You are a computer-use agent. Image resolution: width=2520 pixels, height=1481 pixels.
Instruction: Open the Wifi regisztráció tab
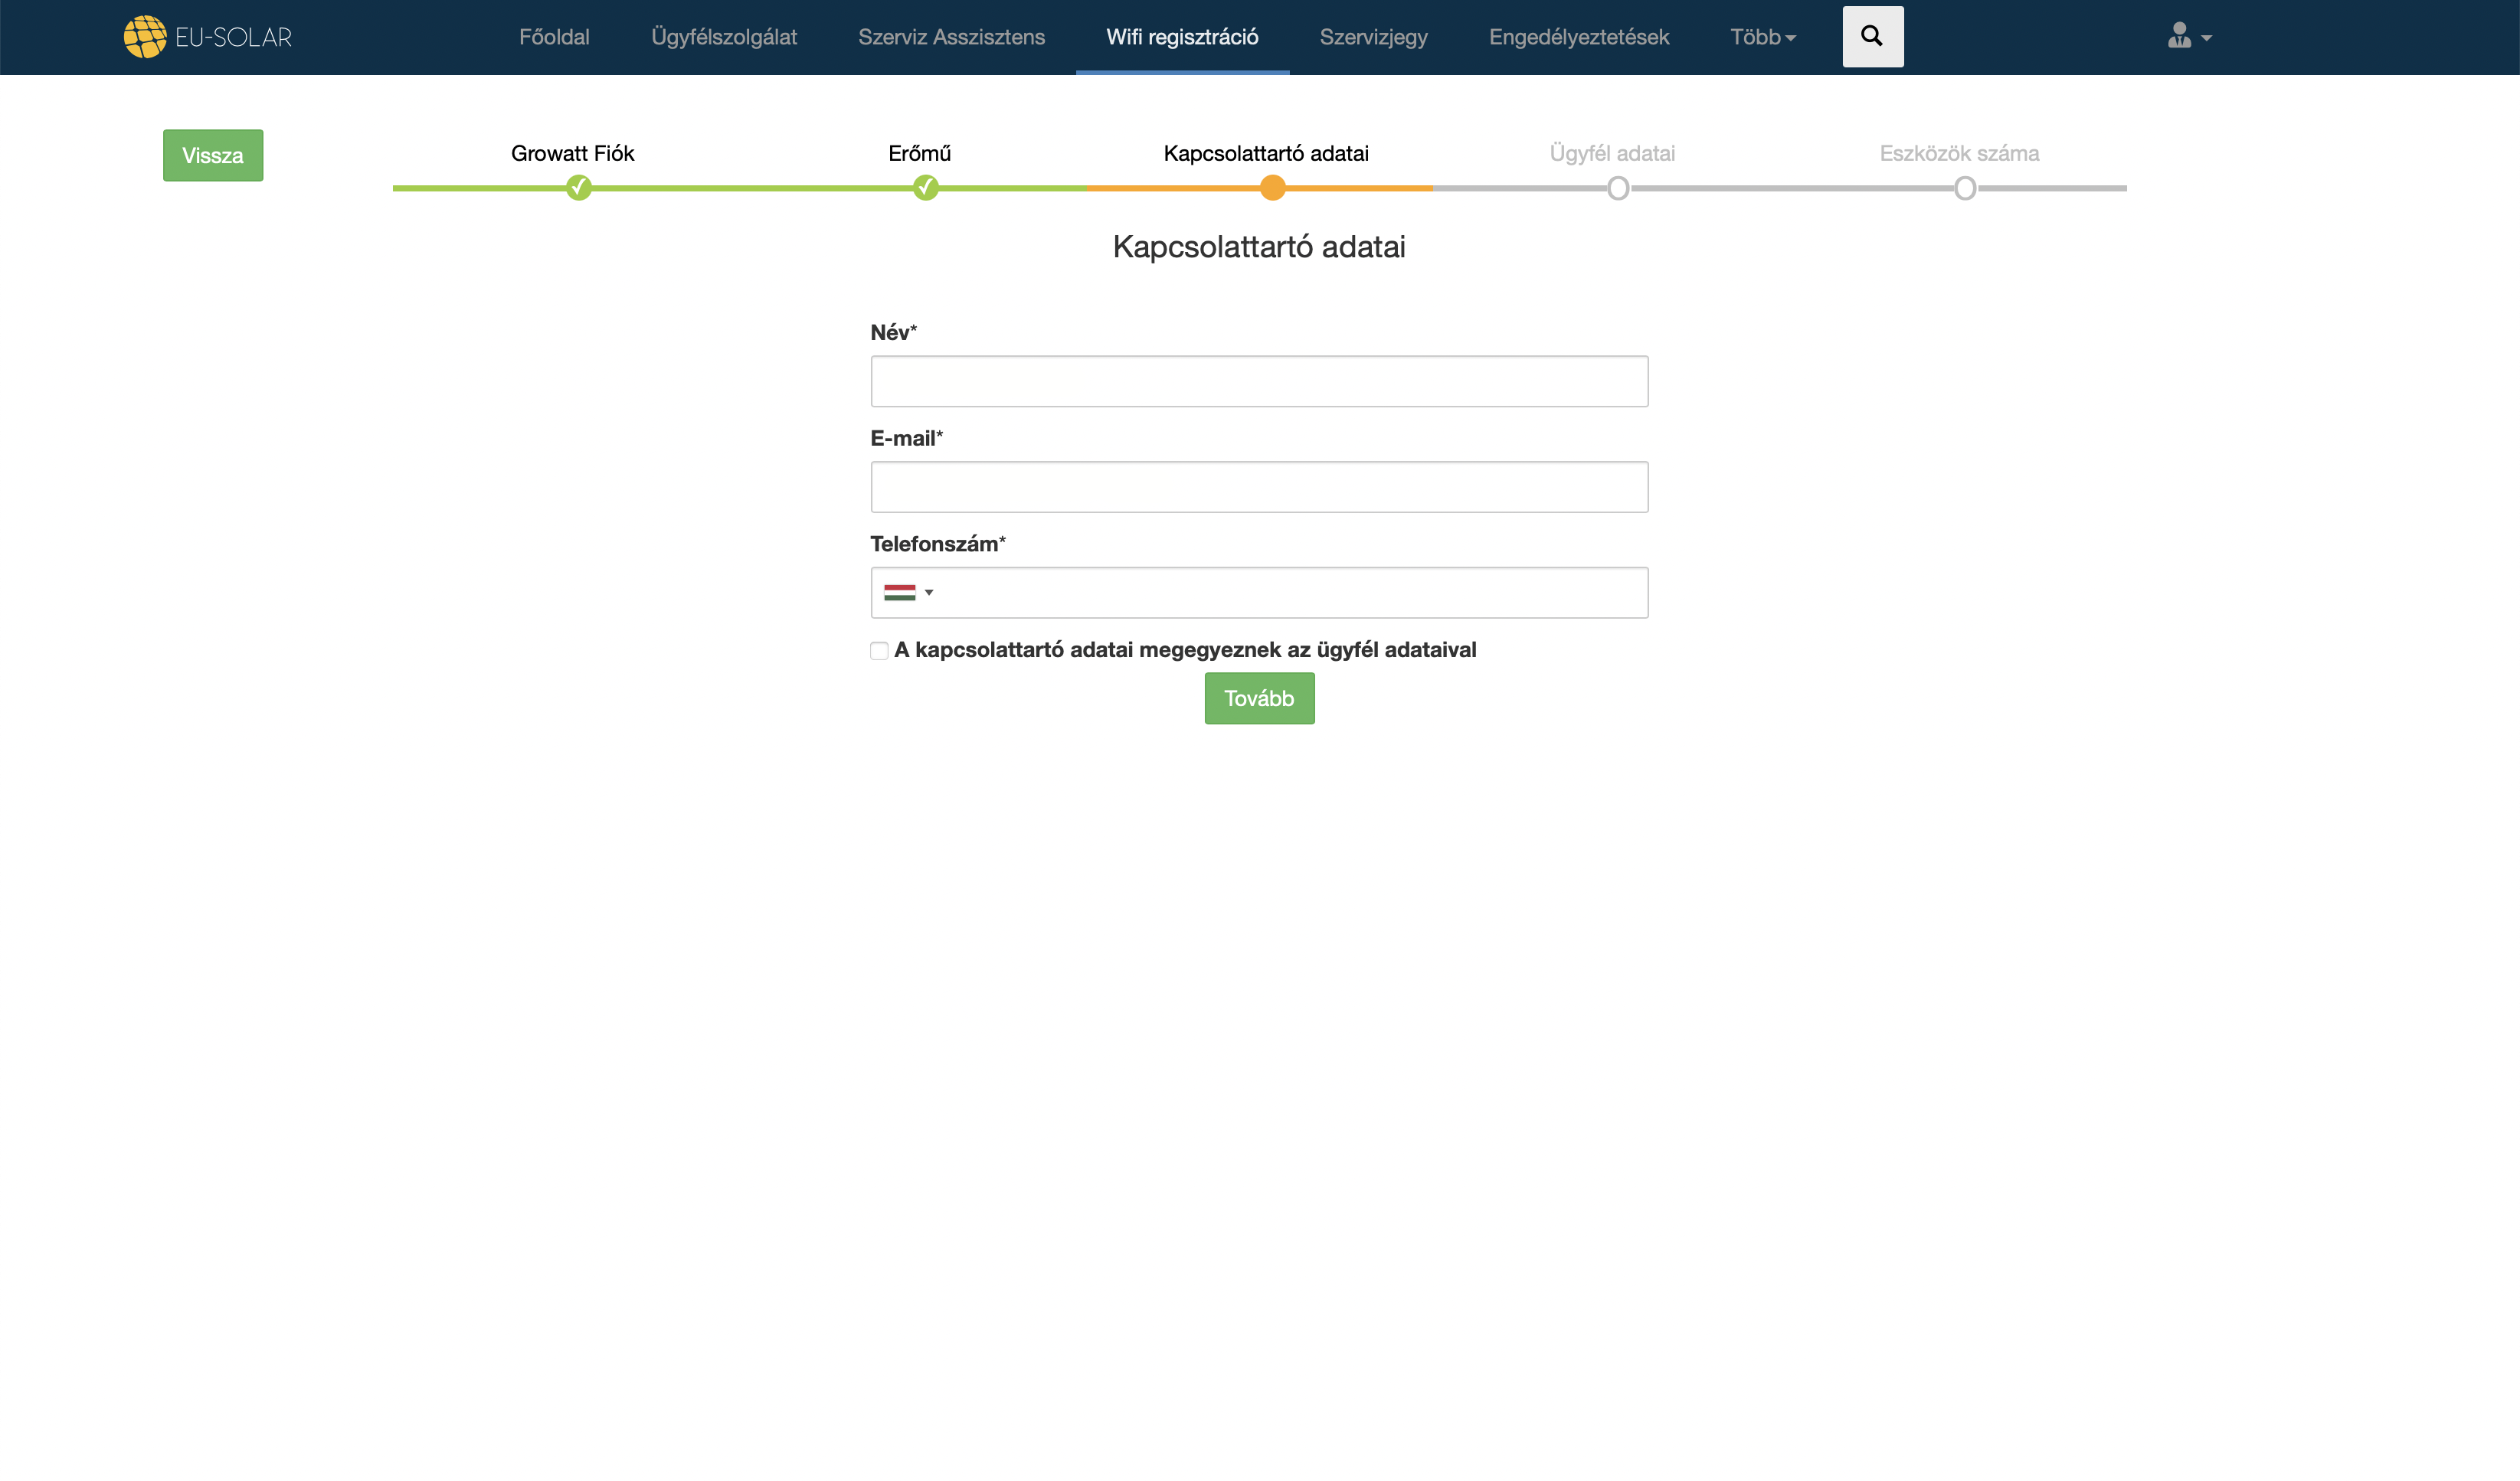(1181, 37)
